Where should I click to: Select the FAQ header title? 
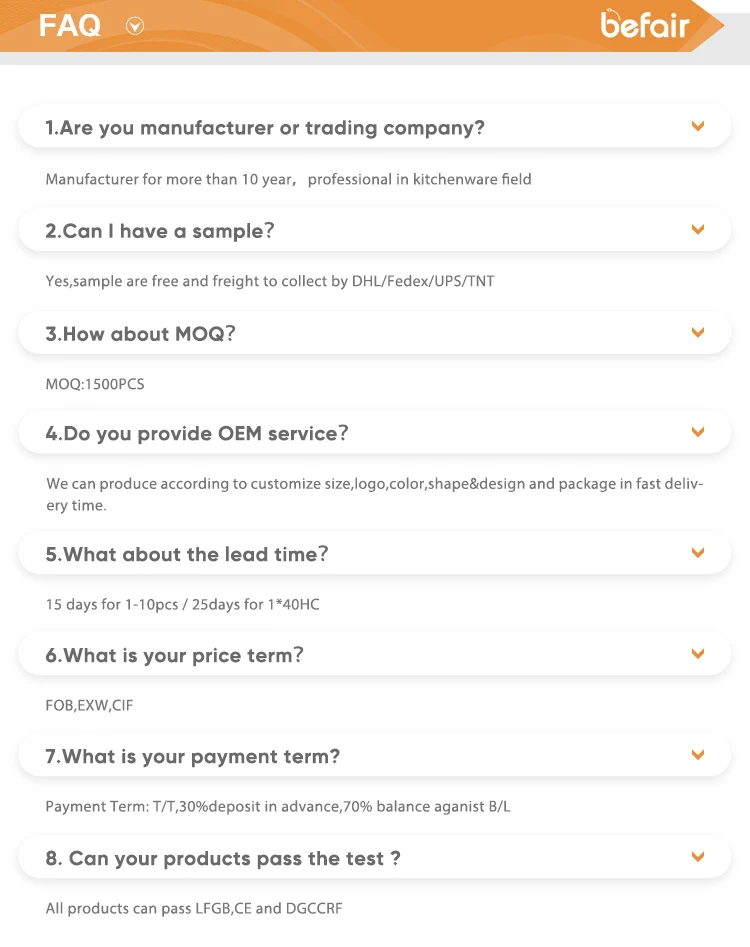click(x=70, y=26)
